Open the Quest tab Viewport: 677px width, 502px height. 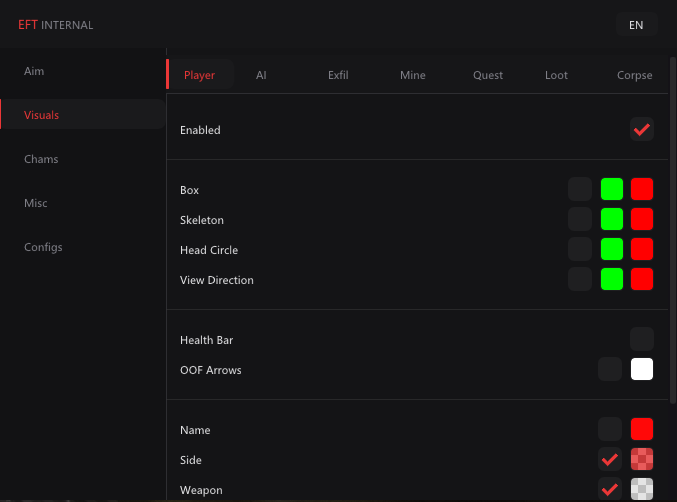click(x=488, y=75)
